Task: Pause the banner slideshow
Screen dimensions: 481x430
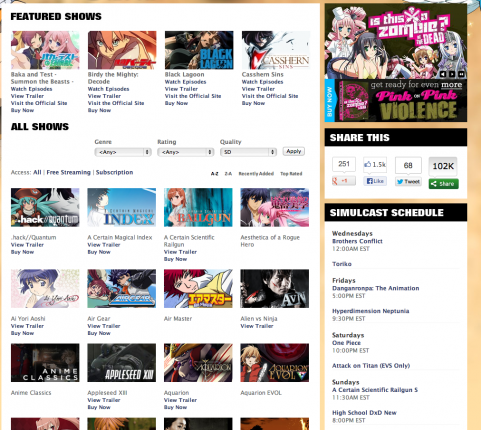Action: point(461,74)
